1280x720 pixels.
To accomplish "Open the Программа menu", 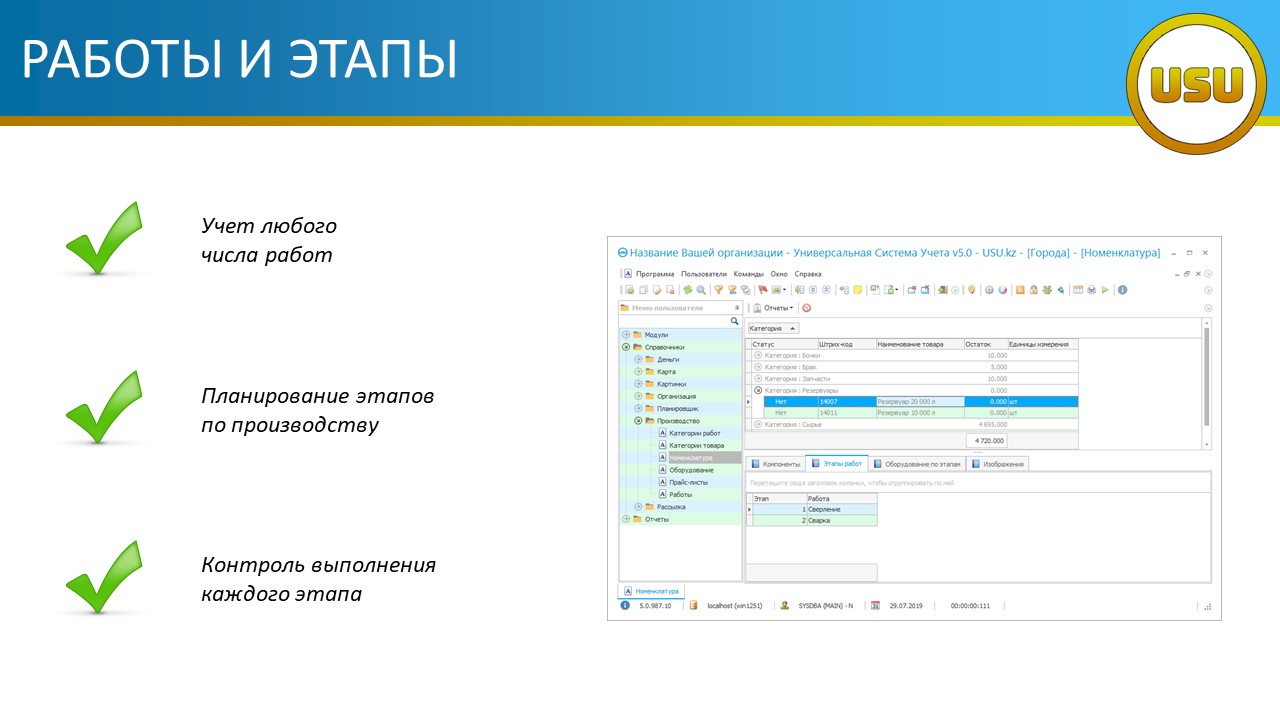I will 654,273.
